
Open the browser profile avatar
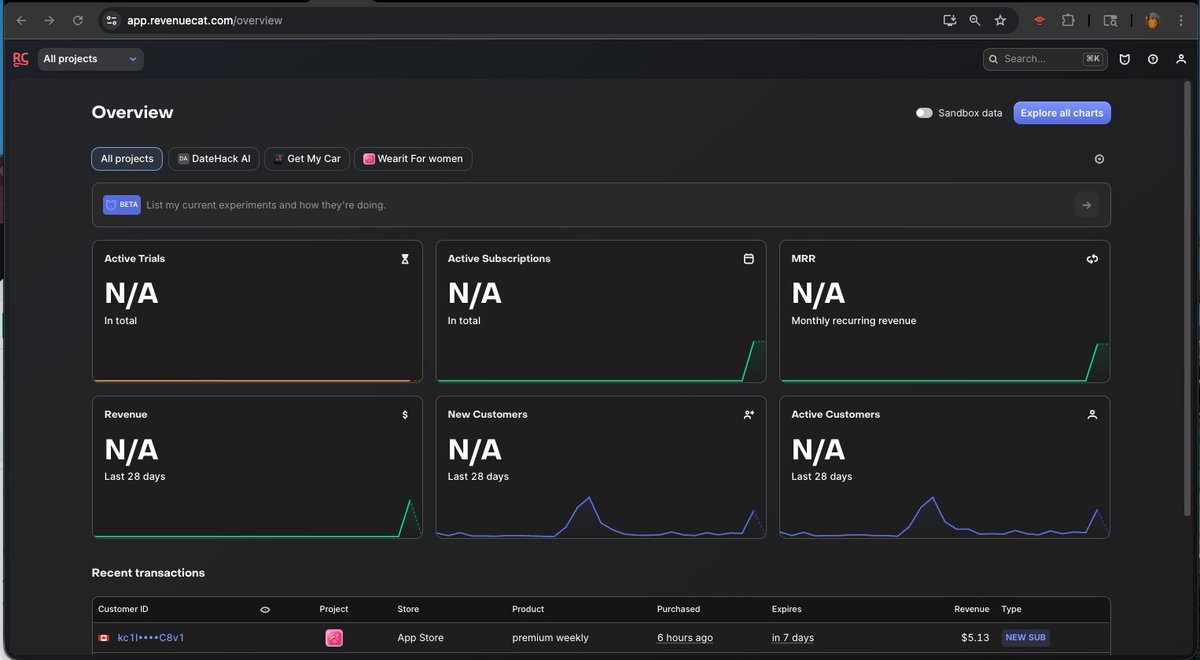click(x=1152, y=20)
